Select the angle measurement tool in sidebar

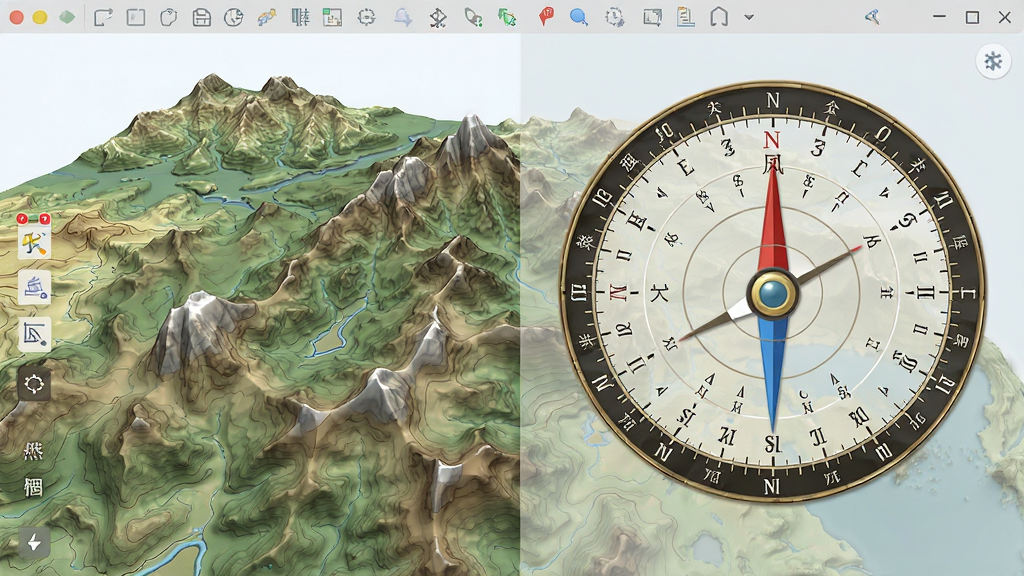34,334
